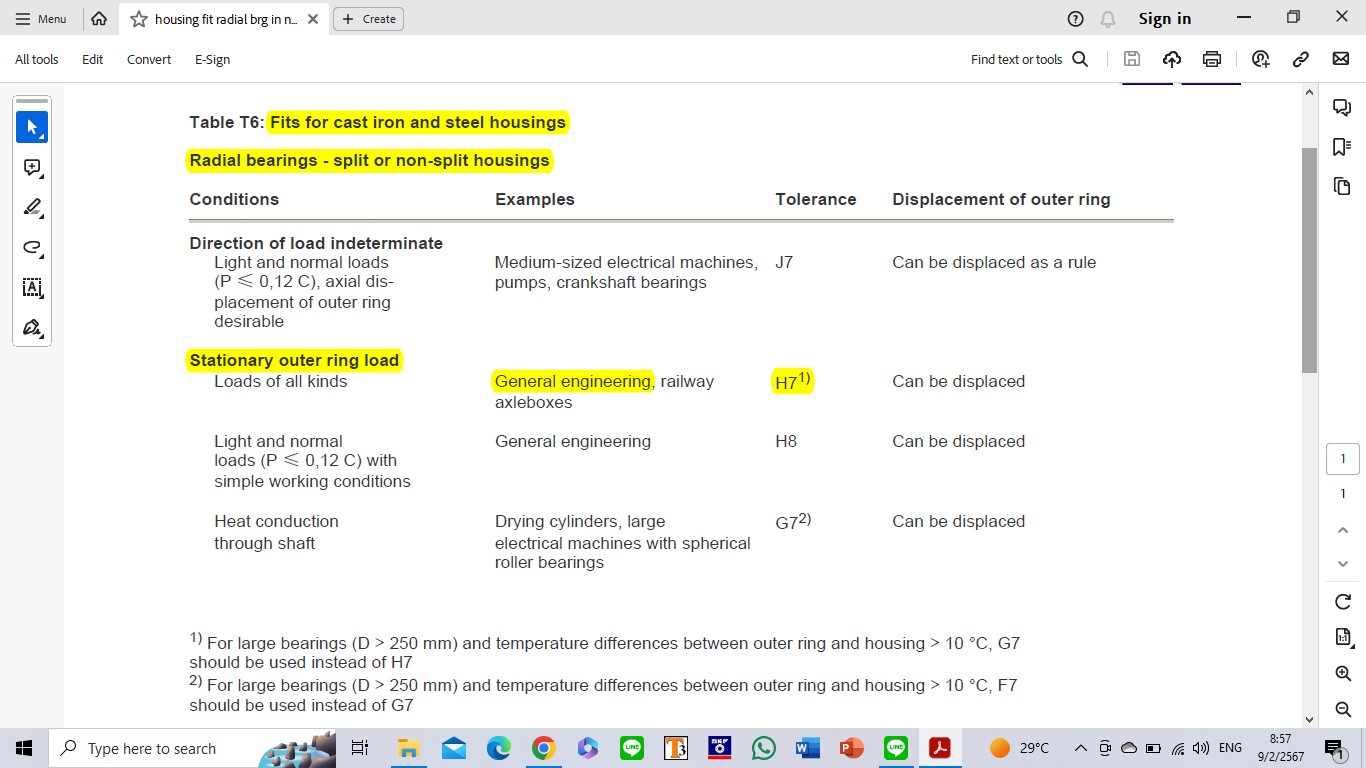This screenshot has height=768, width=1366.
Task: Open the E-Sign menu
Action: point(212,59)
